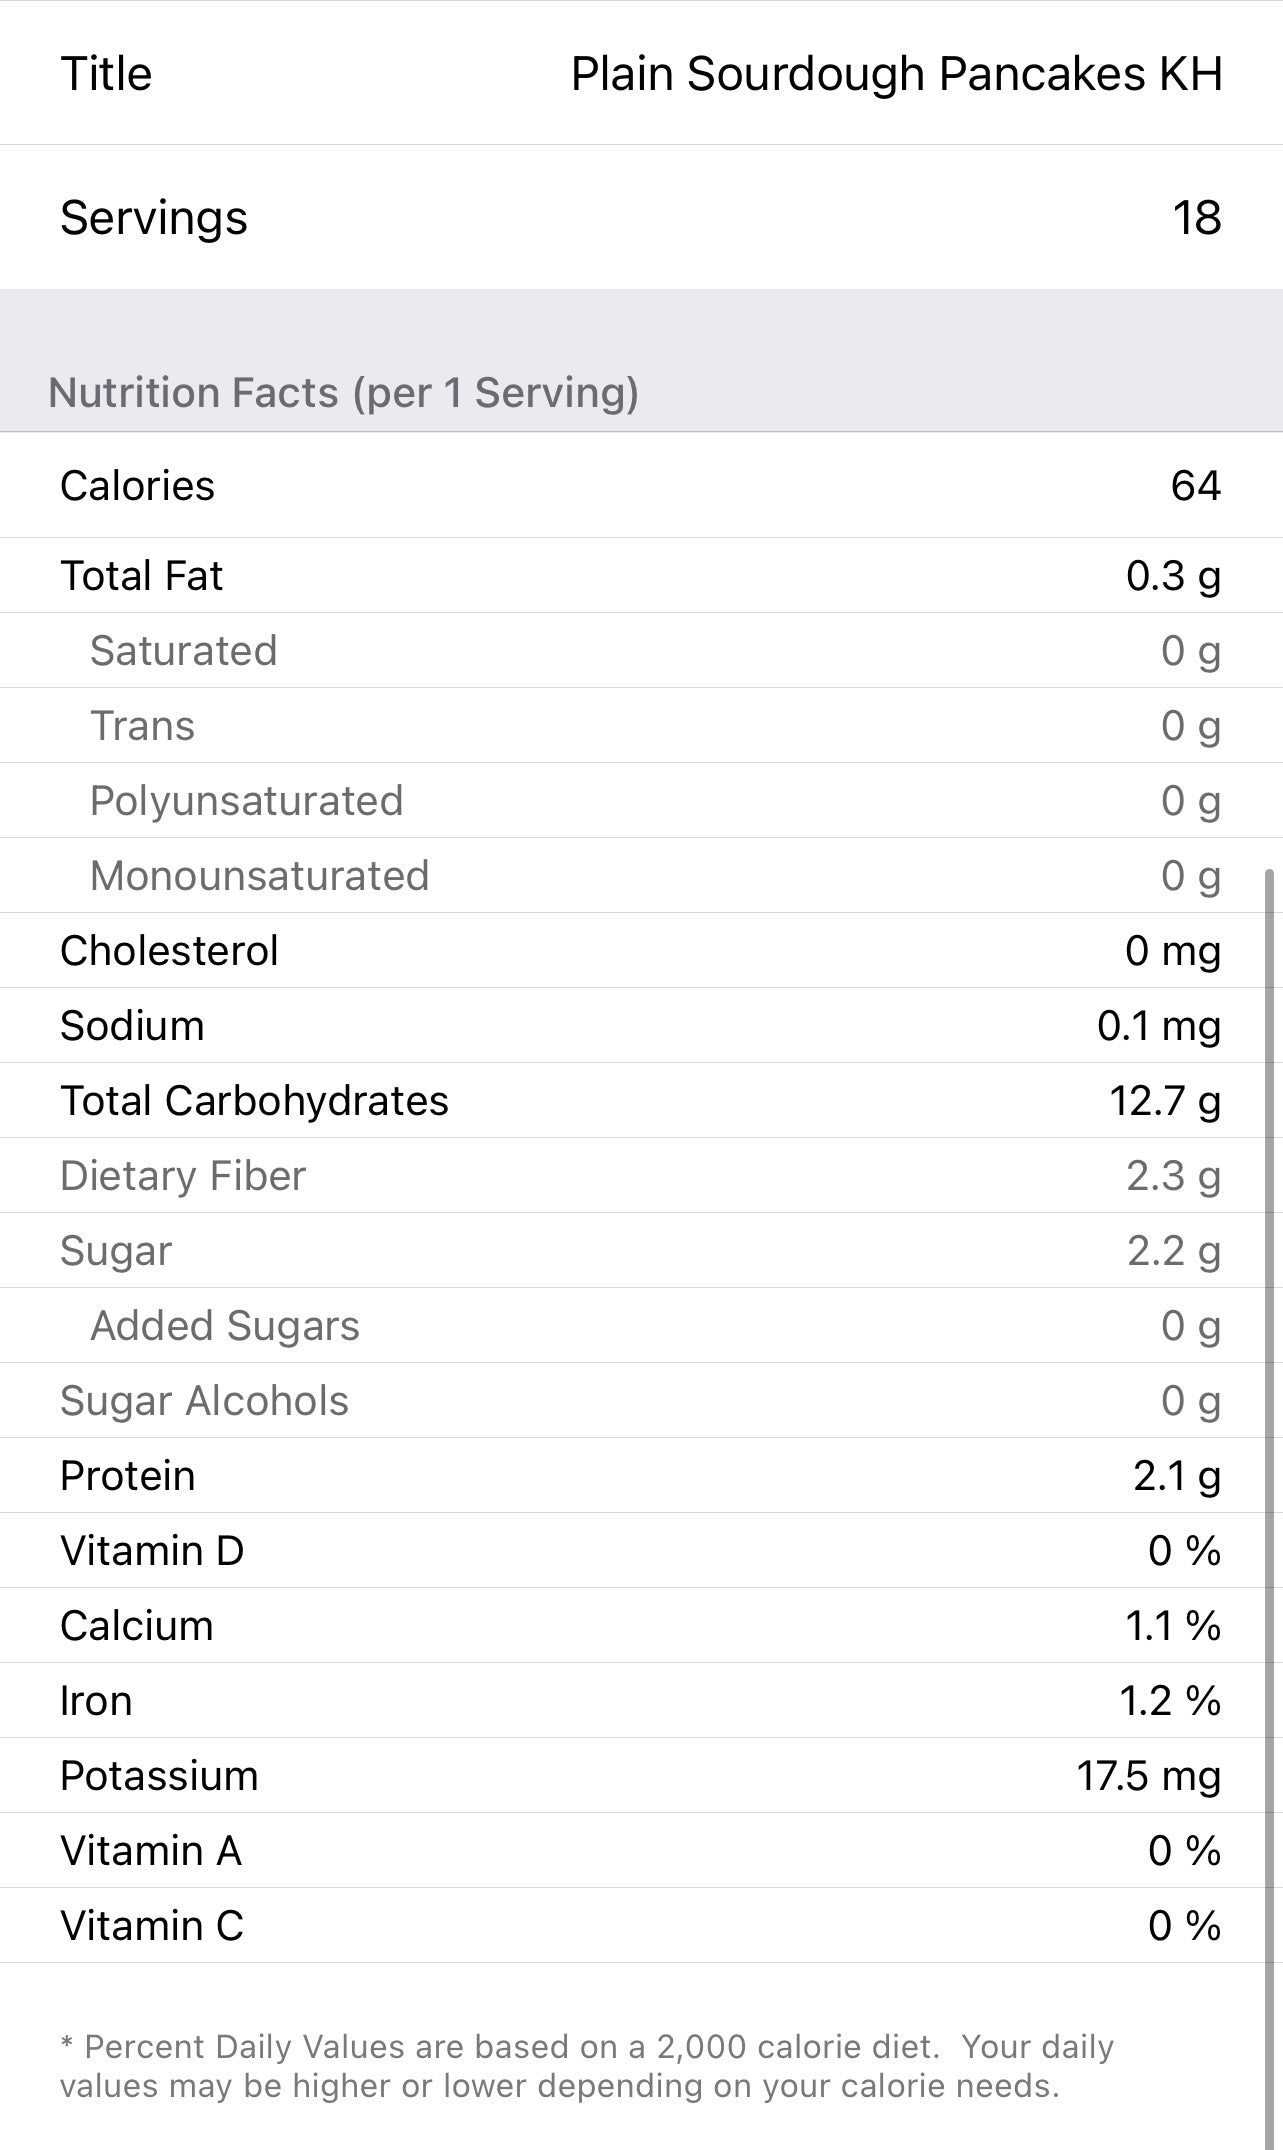
Task: Tap the Protein 2.1 g value
Action: (x=1176, y=1476)
